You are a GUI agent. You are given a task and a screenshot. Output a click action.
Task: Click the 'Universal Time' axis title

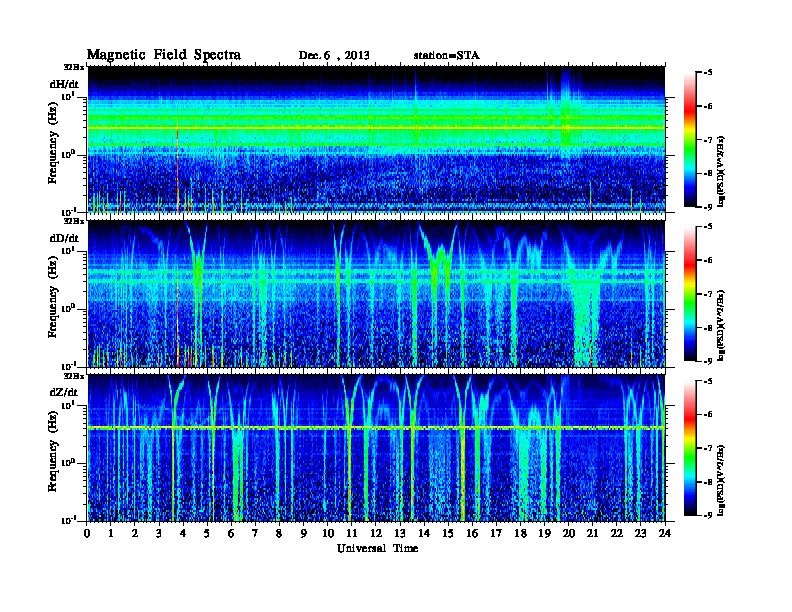[377, 548]
